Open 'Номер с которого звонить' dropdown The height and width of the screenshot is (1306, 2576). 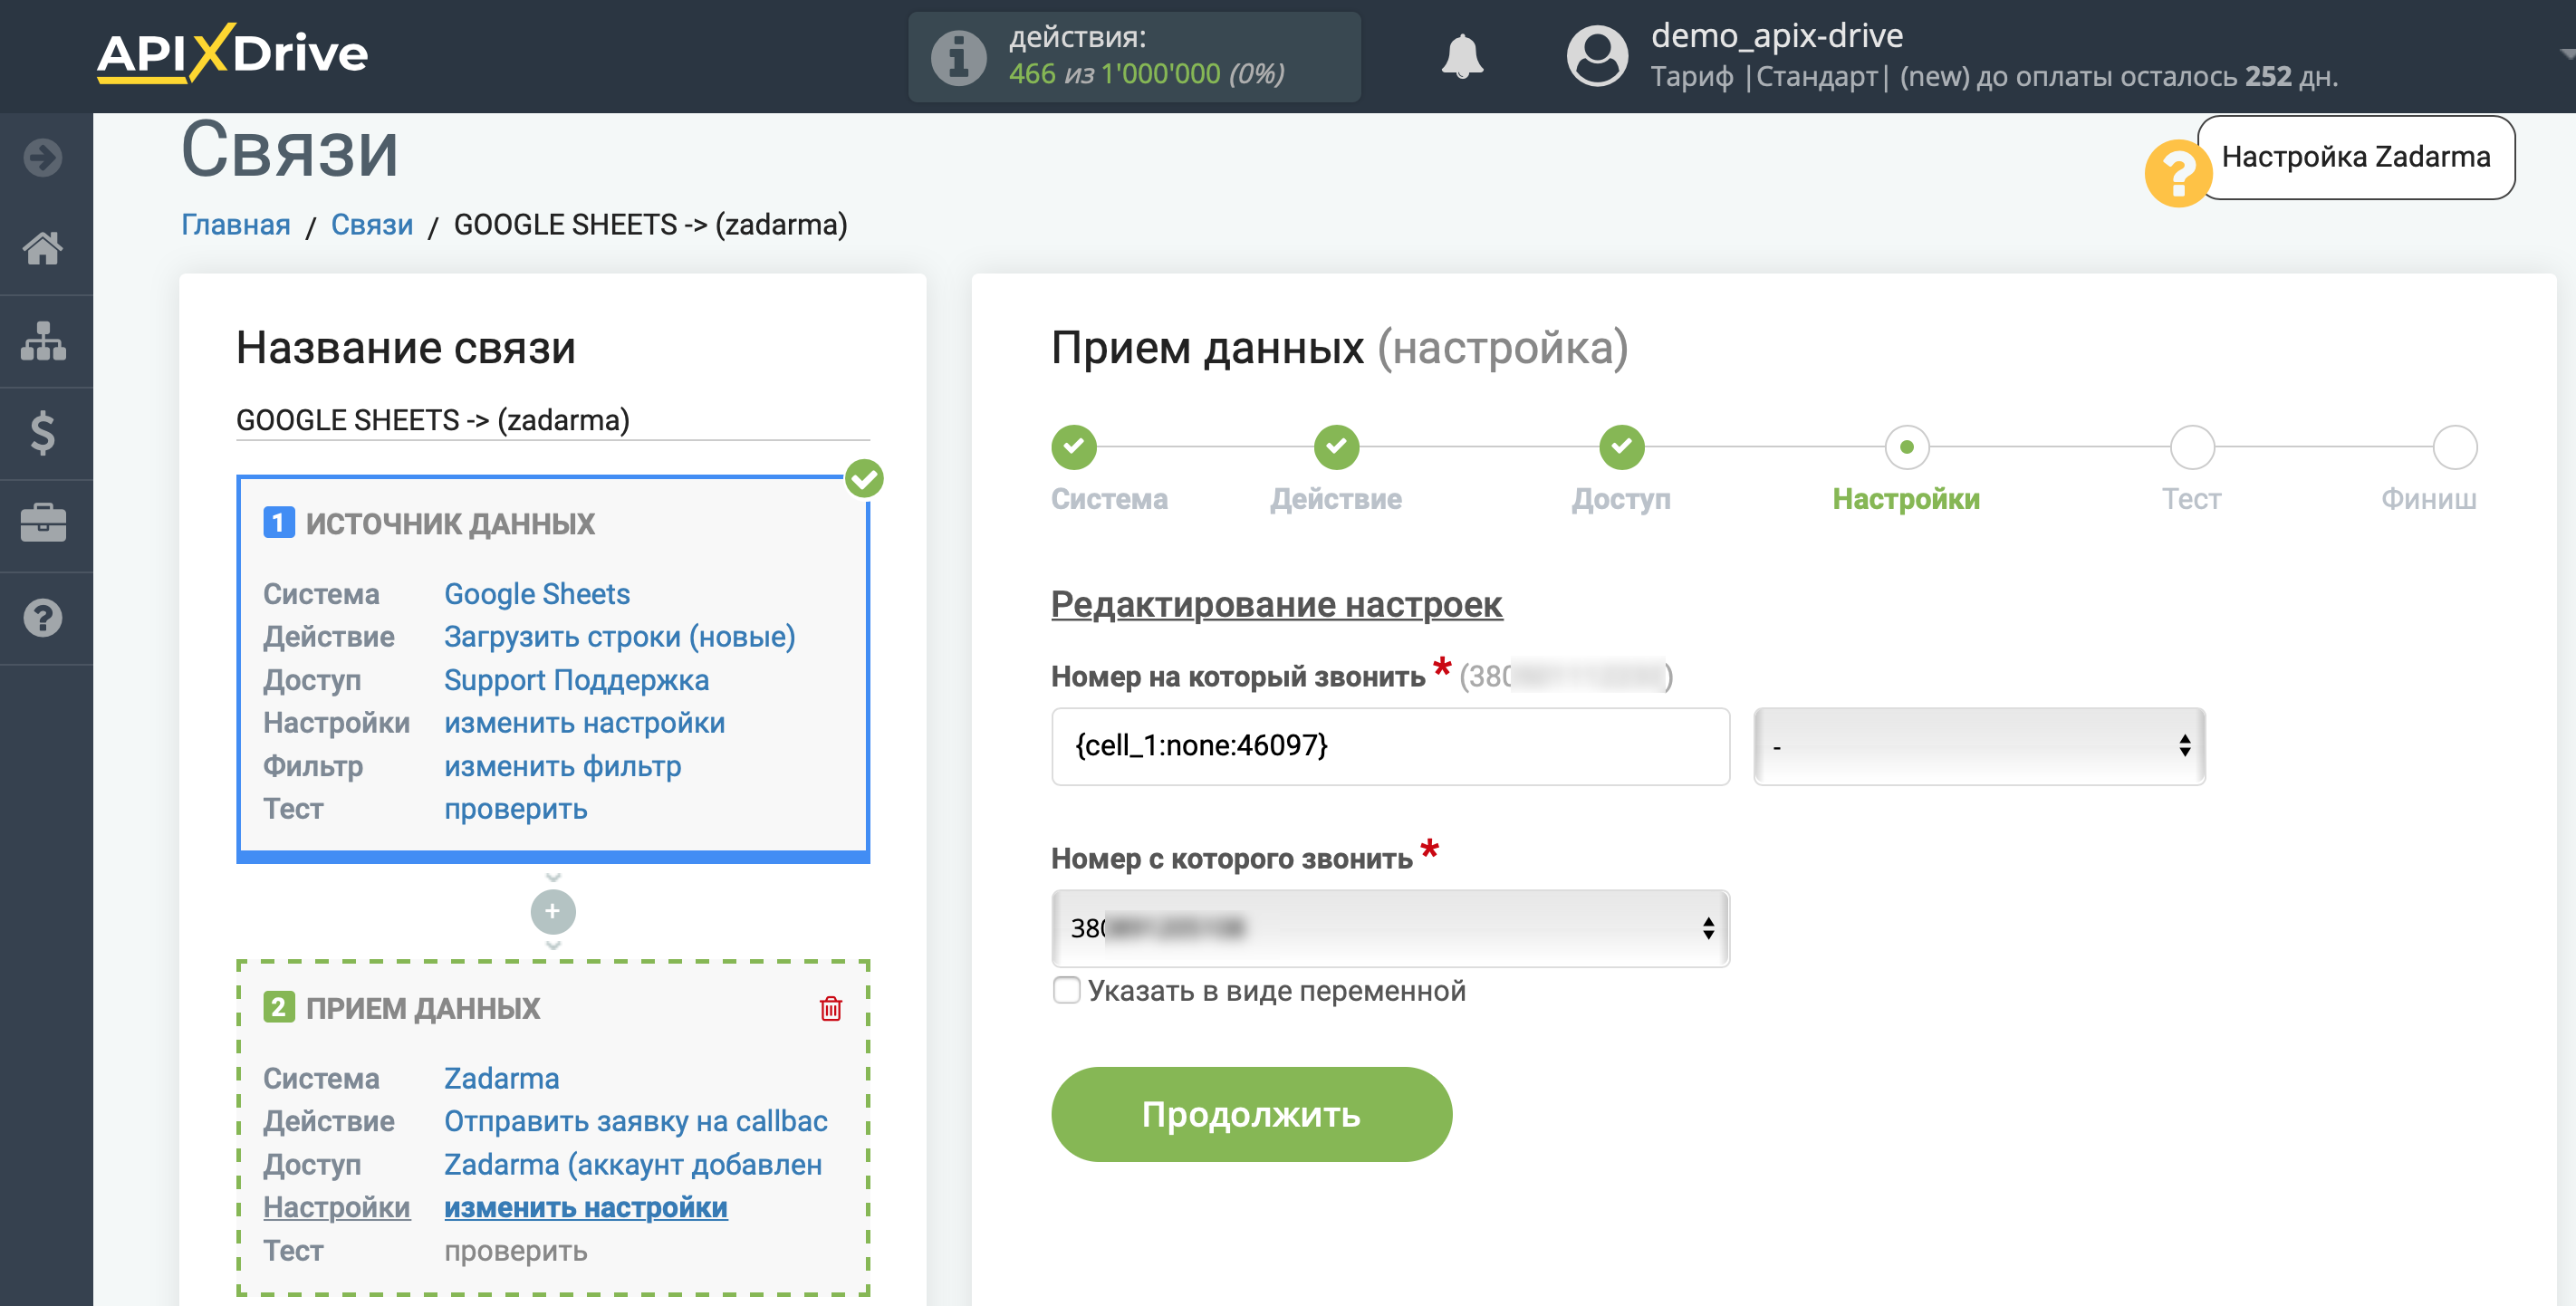pos(1390,928)
